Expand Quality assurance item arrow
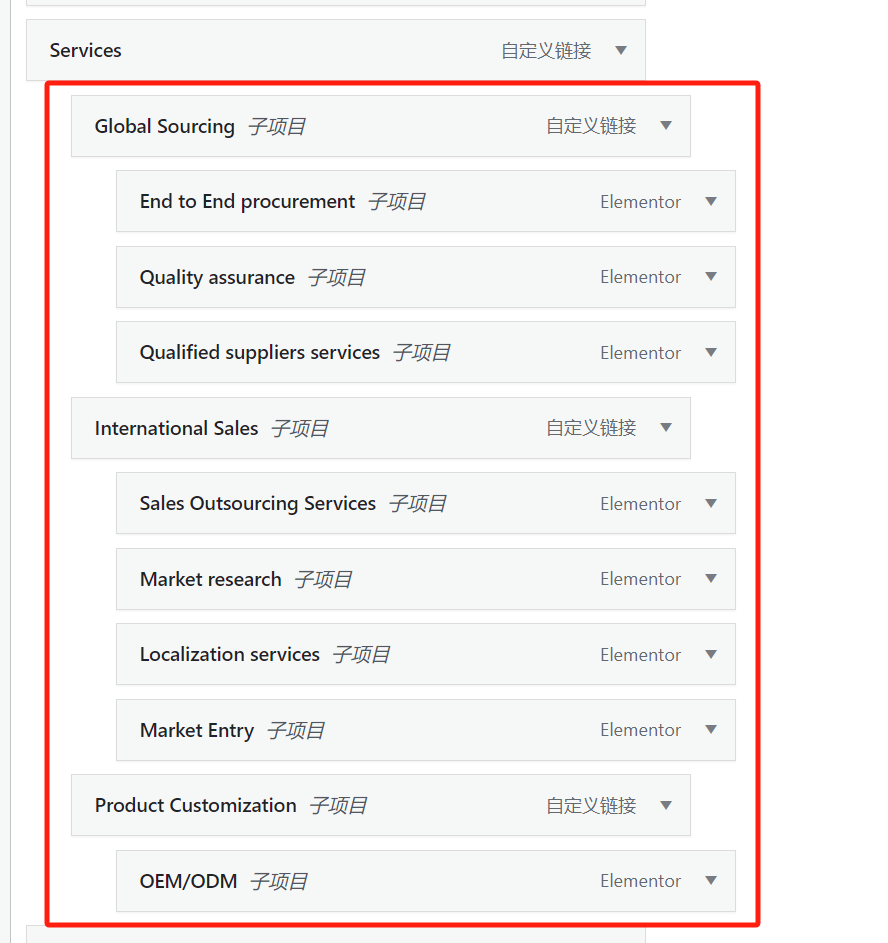Image resolution: width=888 pixels, height=943 pixels. [711, 277]
